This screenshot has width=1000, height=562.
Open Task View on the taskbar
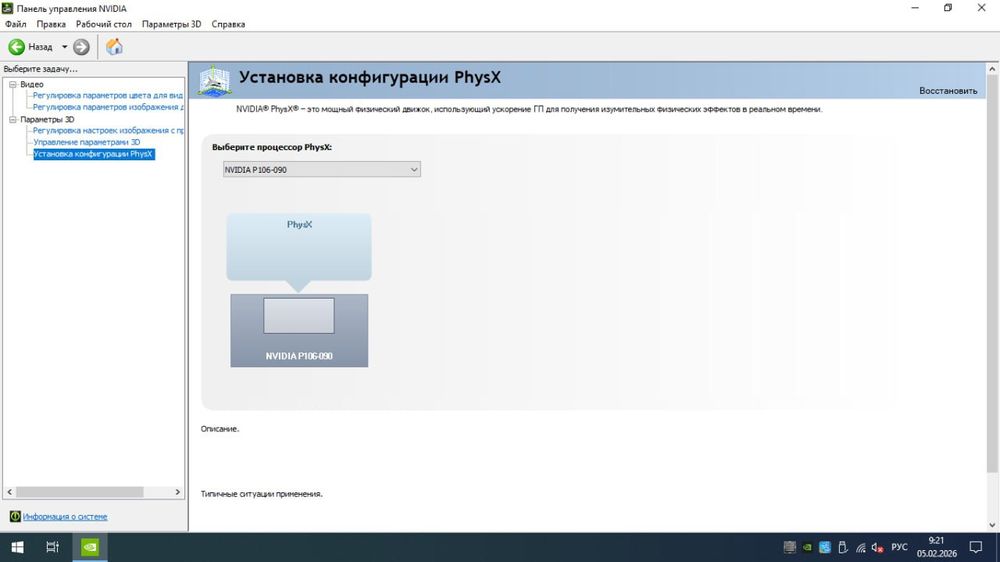pyautogui.click(x=52, y=547)
